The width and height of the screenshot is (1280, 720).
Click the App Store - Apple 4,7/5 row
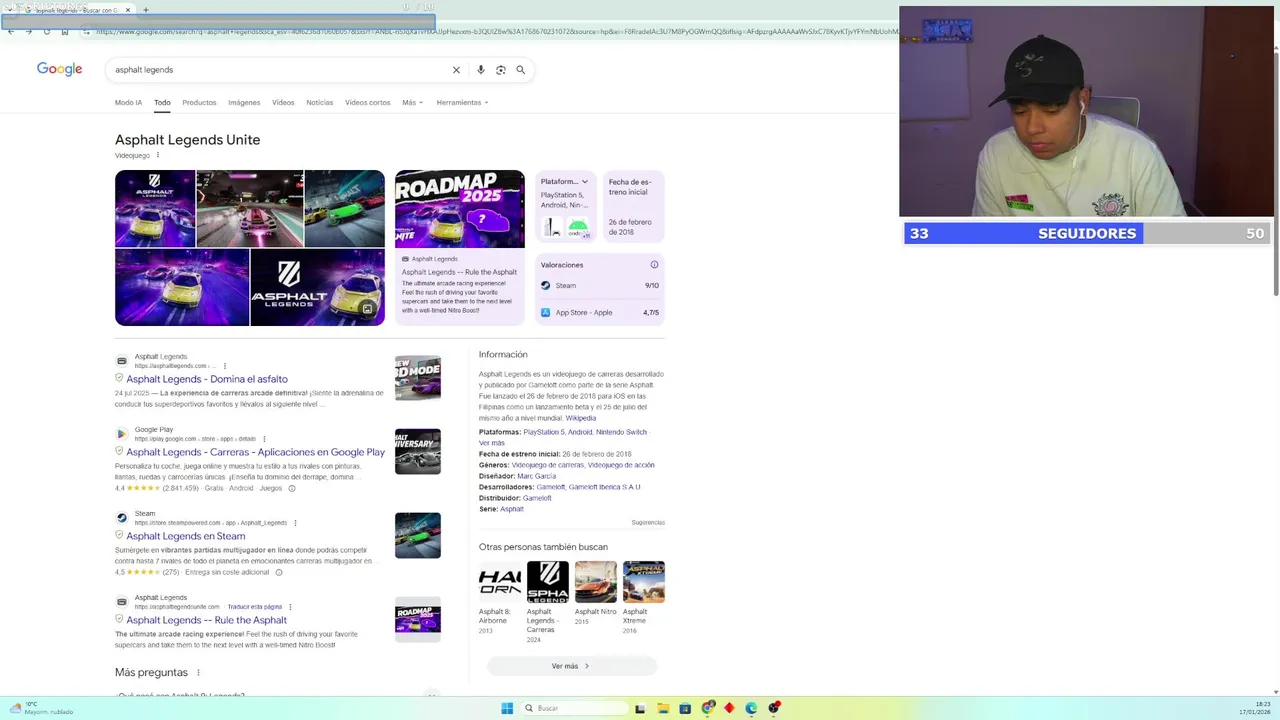600,312
